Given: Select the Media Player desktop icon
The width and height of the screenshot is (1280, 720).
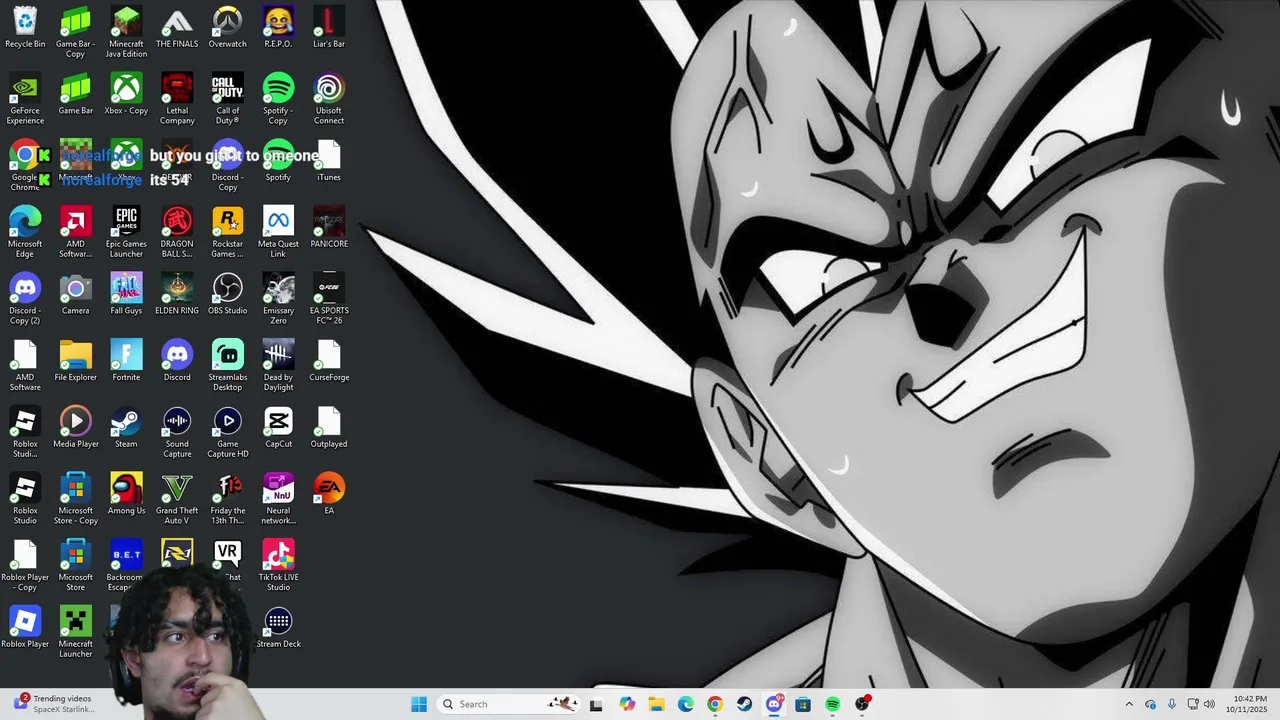Looking at the screenshot, I should (x=75, y=428).
